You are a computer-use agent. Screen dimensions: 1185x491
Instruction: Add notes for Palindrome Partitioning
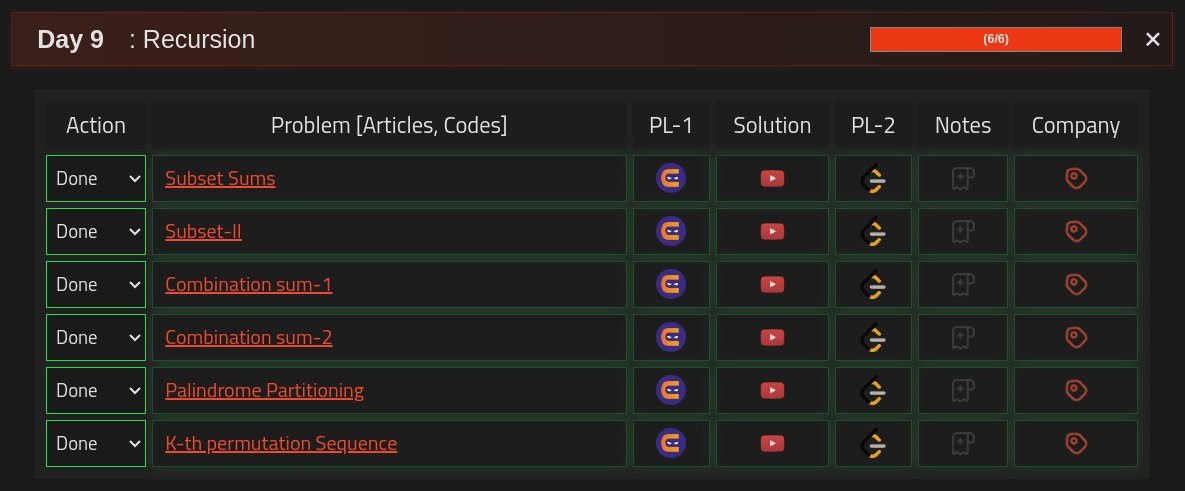[x=963, y=390]
